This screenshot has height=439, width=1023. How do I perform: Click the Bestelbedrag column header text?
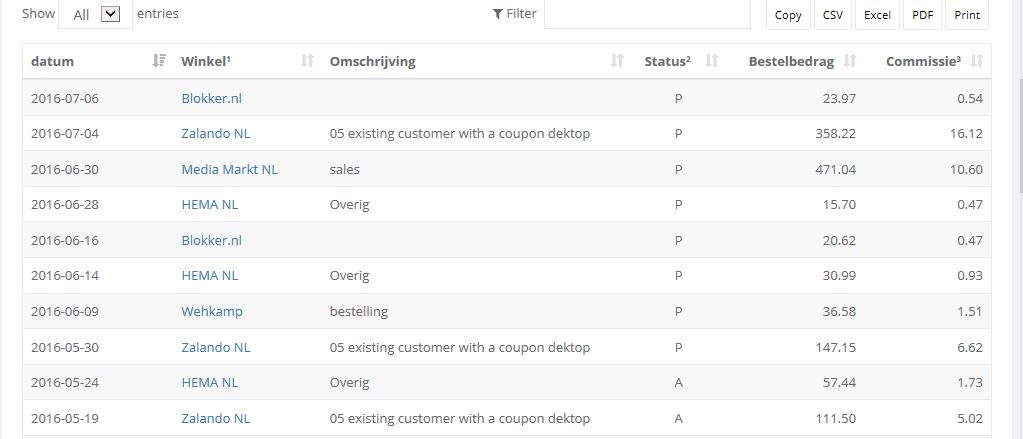pos(791,61)
